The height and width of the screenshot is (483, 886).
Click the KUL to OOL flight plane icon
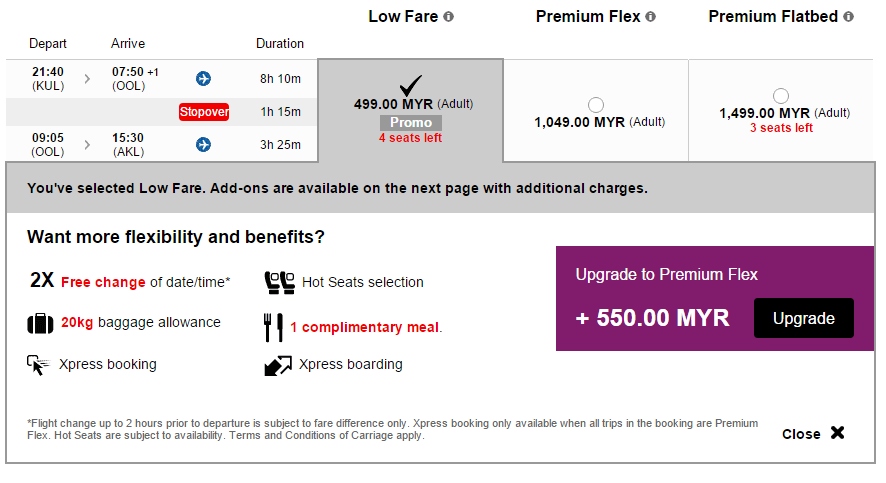coord(203,79)
